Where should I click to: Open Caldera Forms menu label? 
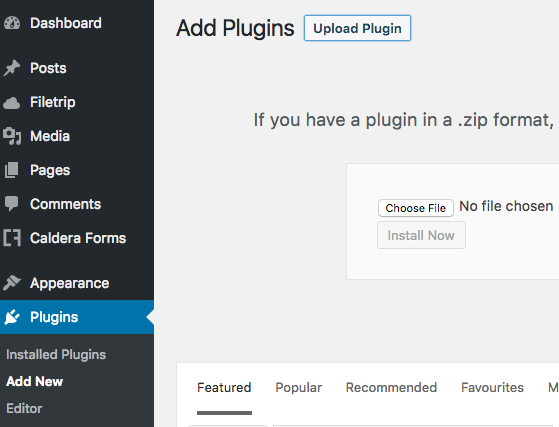point(78,238)
